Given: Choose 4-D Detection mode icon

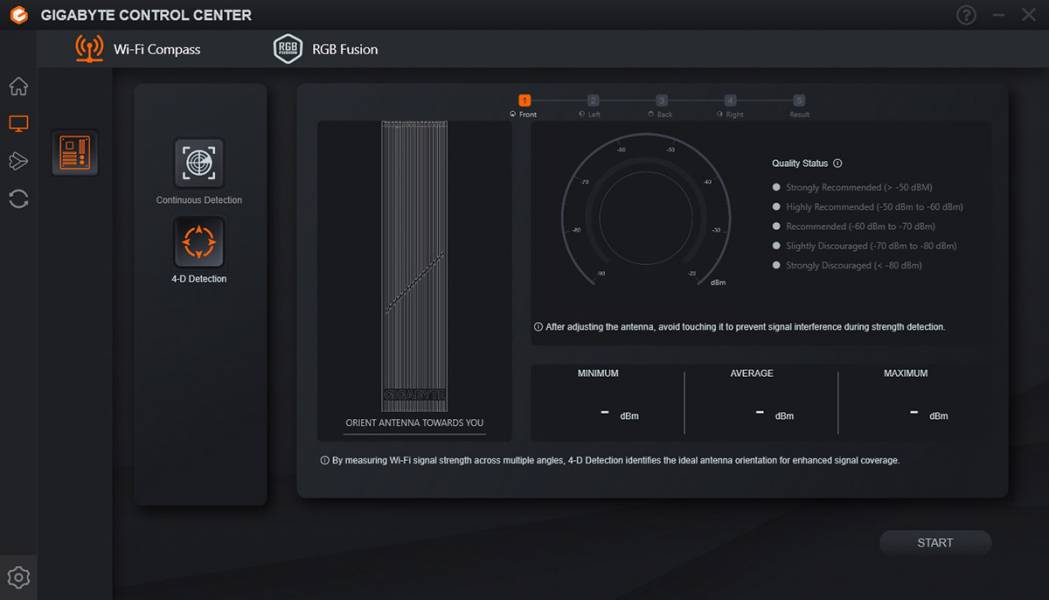Looking at the screenshot, I should 199,241.
